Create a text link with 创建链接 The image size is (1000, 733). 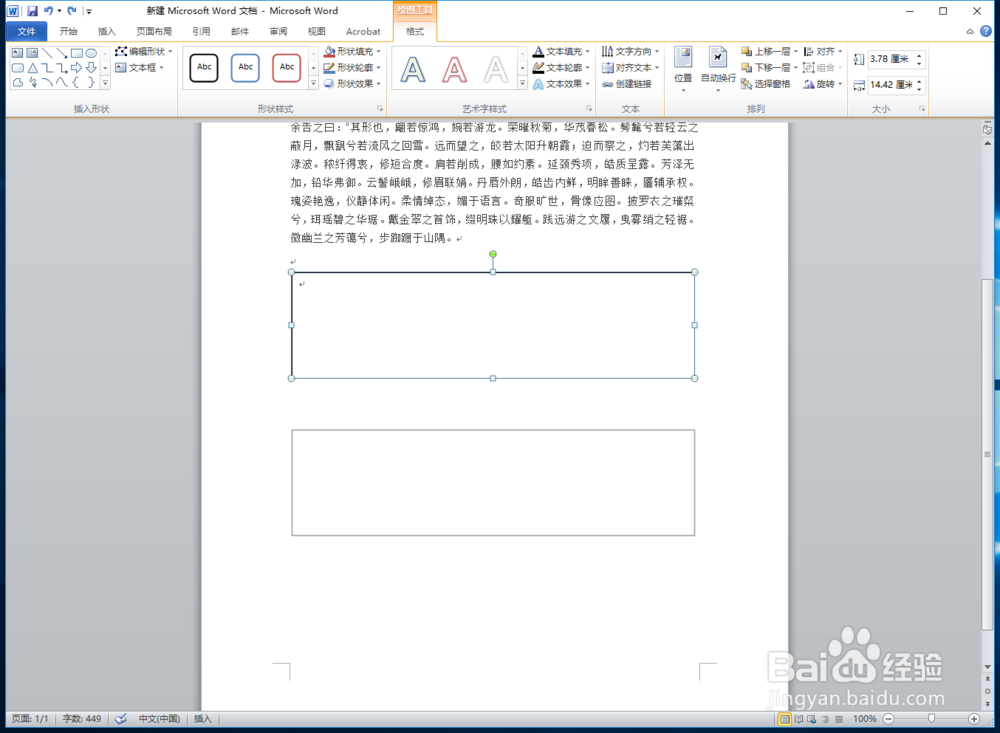tap(632, 84)
